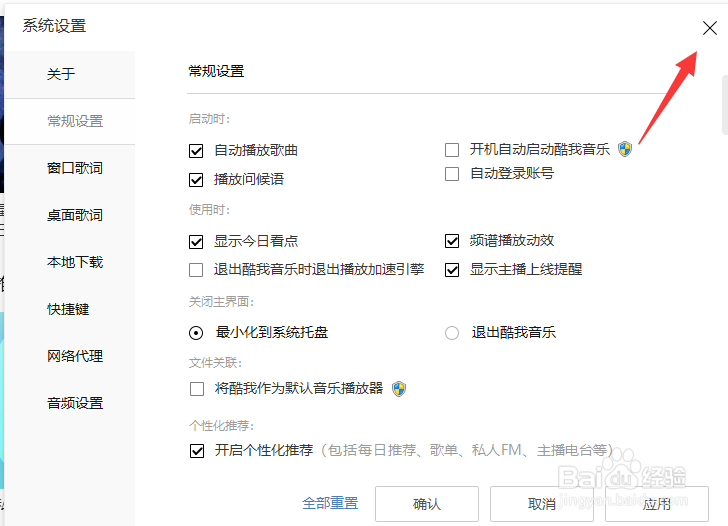Click the shield icon beside 默认音乐播放器

tap(399, 389)
